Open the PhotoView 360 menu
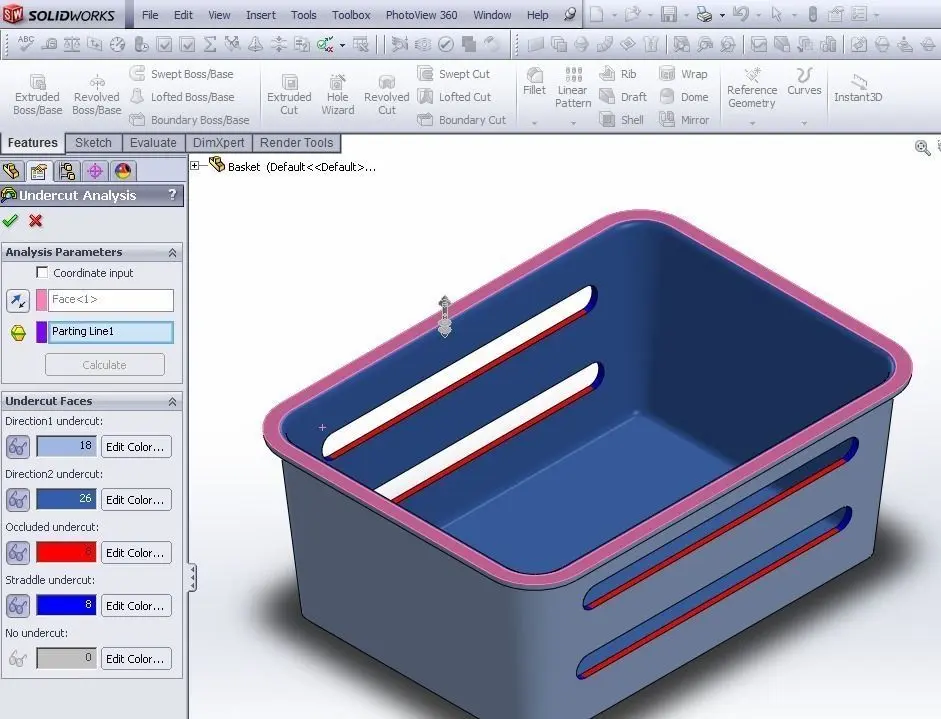 point(421,15)
